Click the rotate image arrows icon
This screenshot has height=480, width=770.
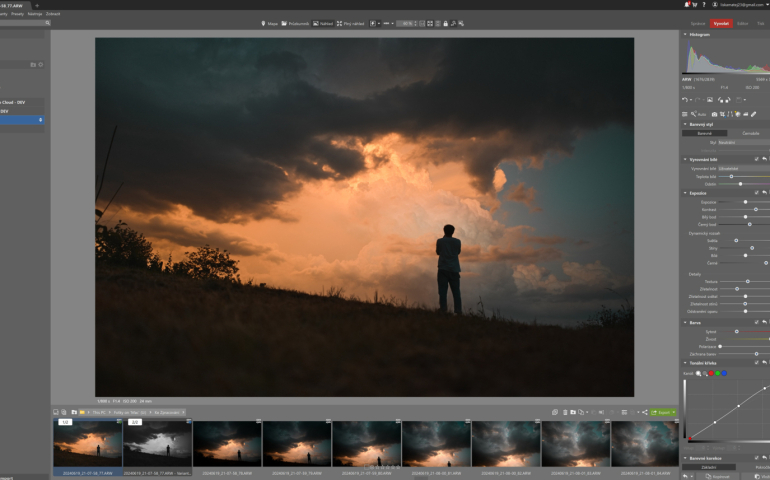724,100
